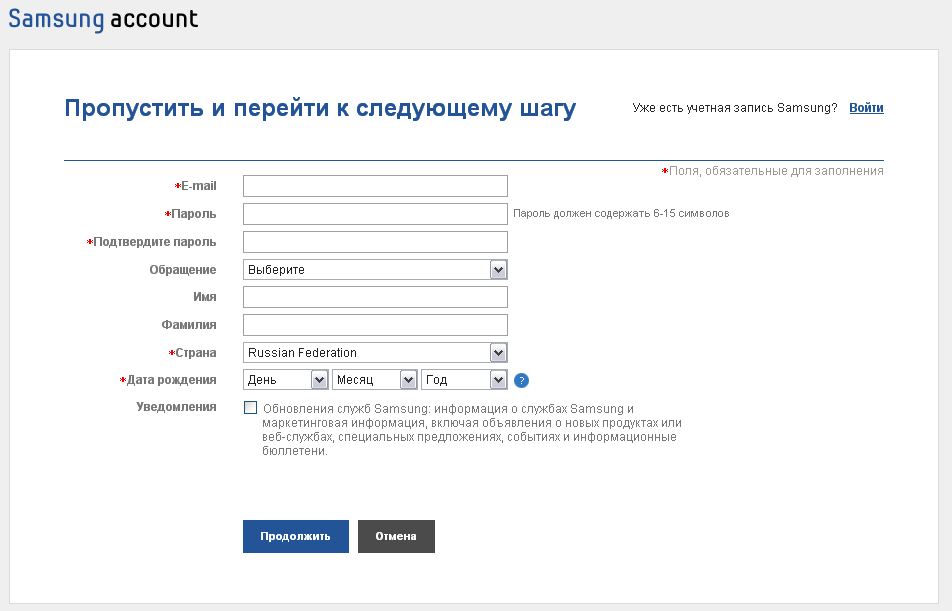Viewport: 952px width, 611px height.
Task: Click the Фамилия last name field
Action: pyautogui.click(x=375, y=325)
